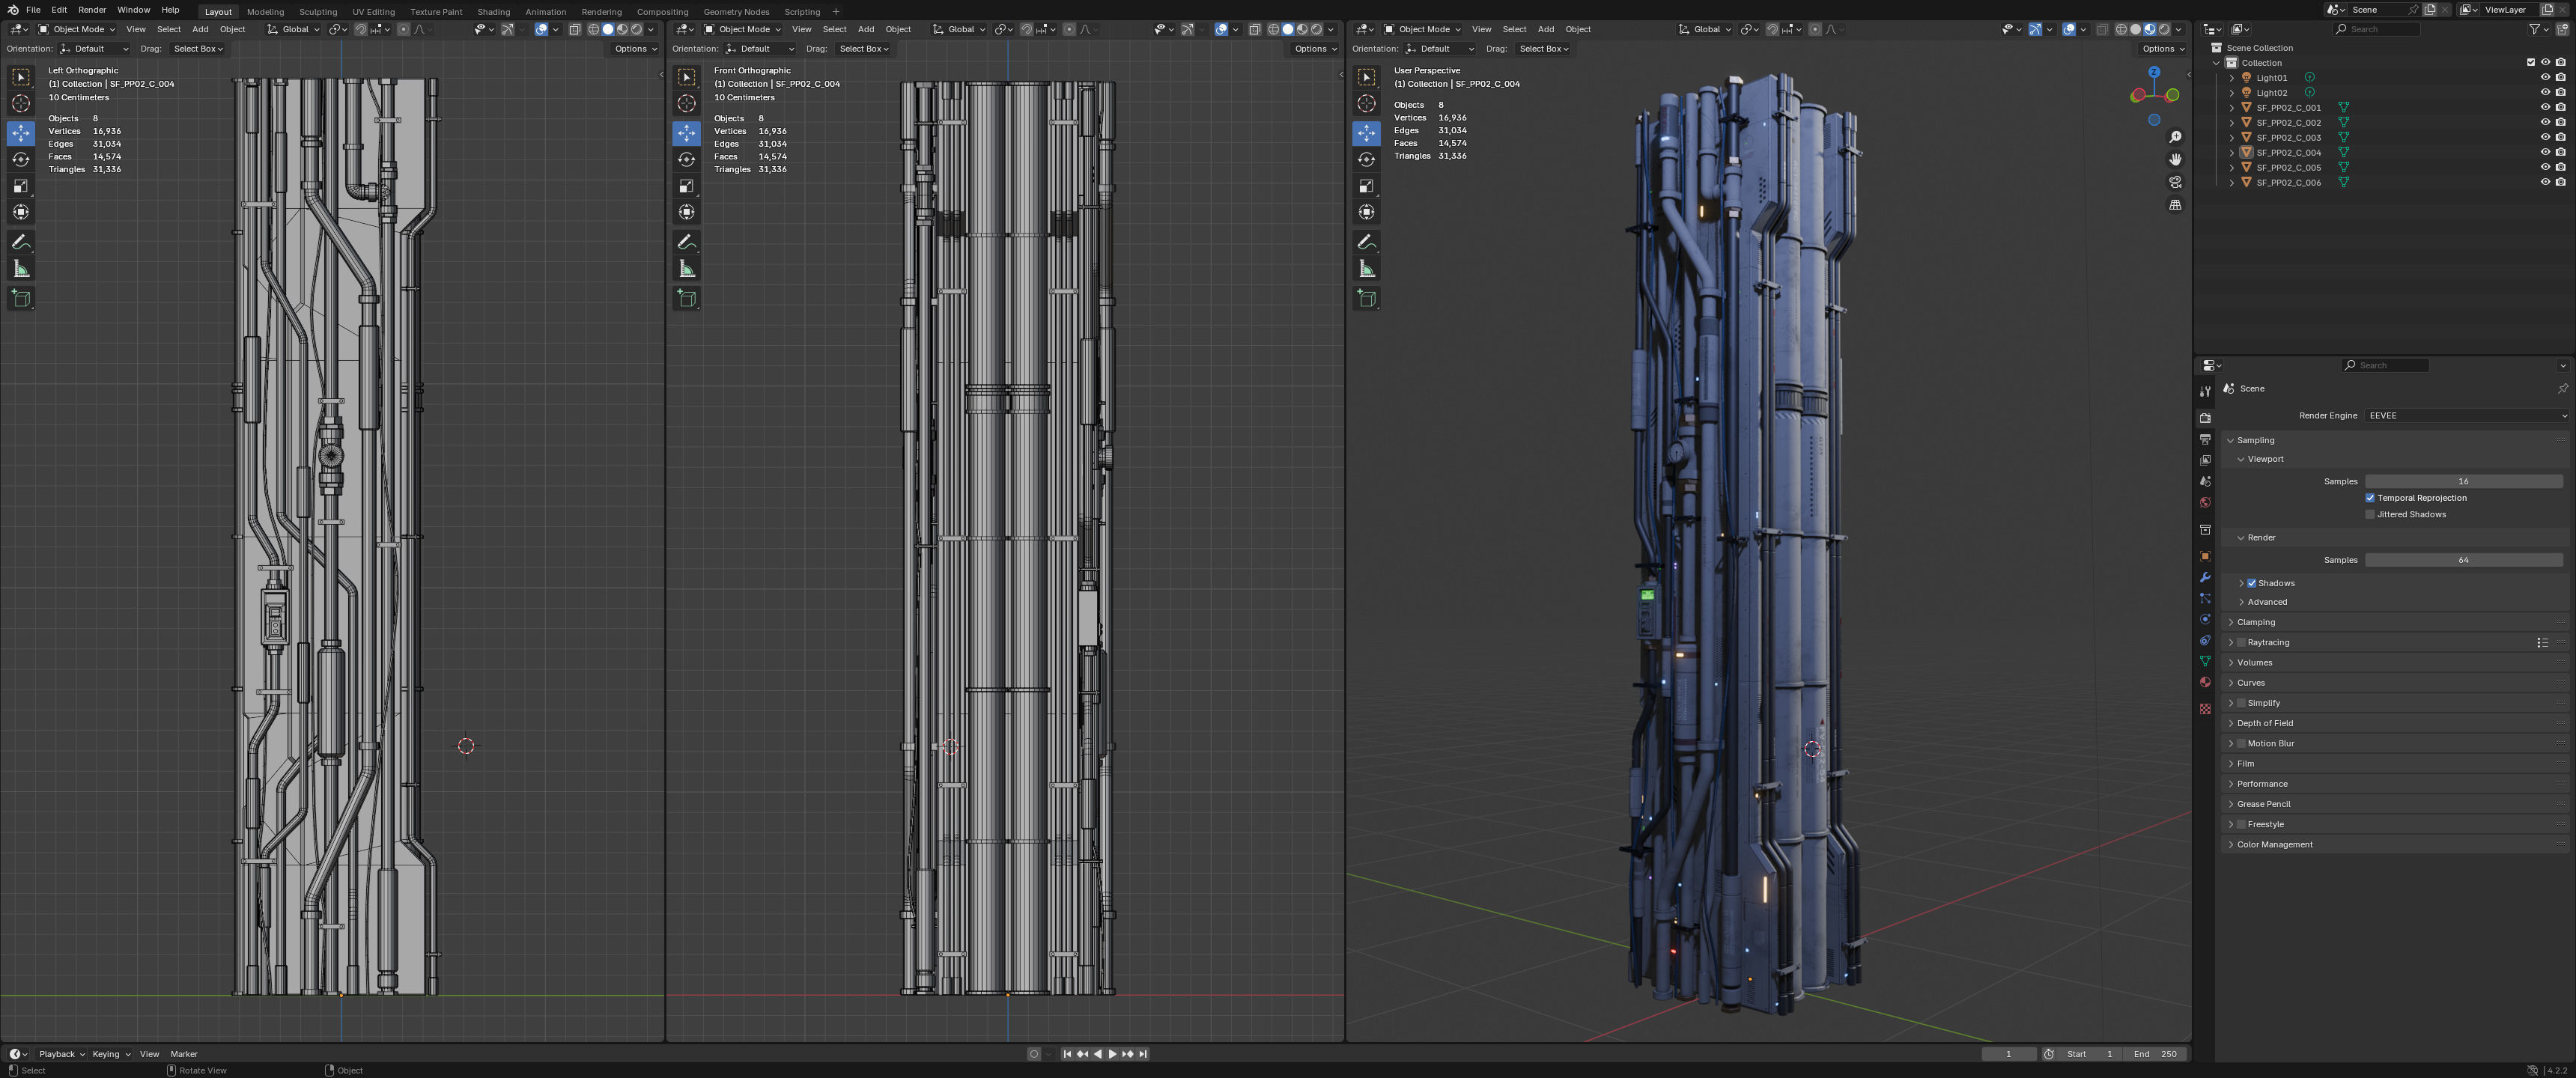
Task: Enable the Jittered Shadows checkbox
Action: coord(2370,514)
